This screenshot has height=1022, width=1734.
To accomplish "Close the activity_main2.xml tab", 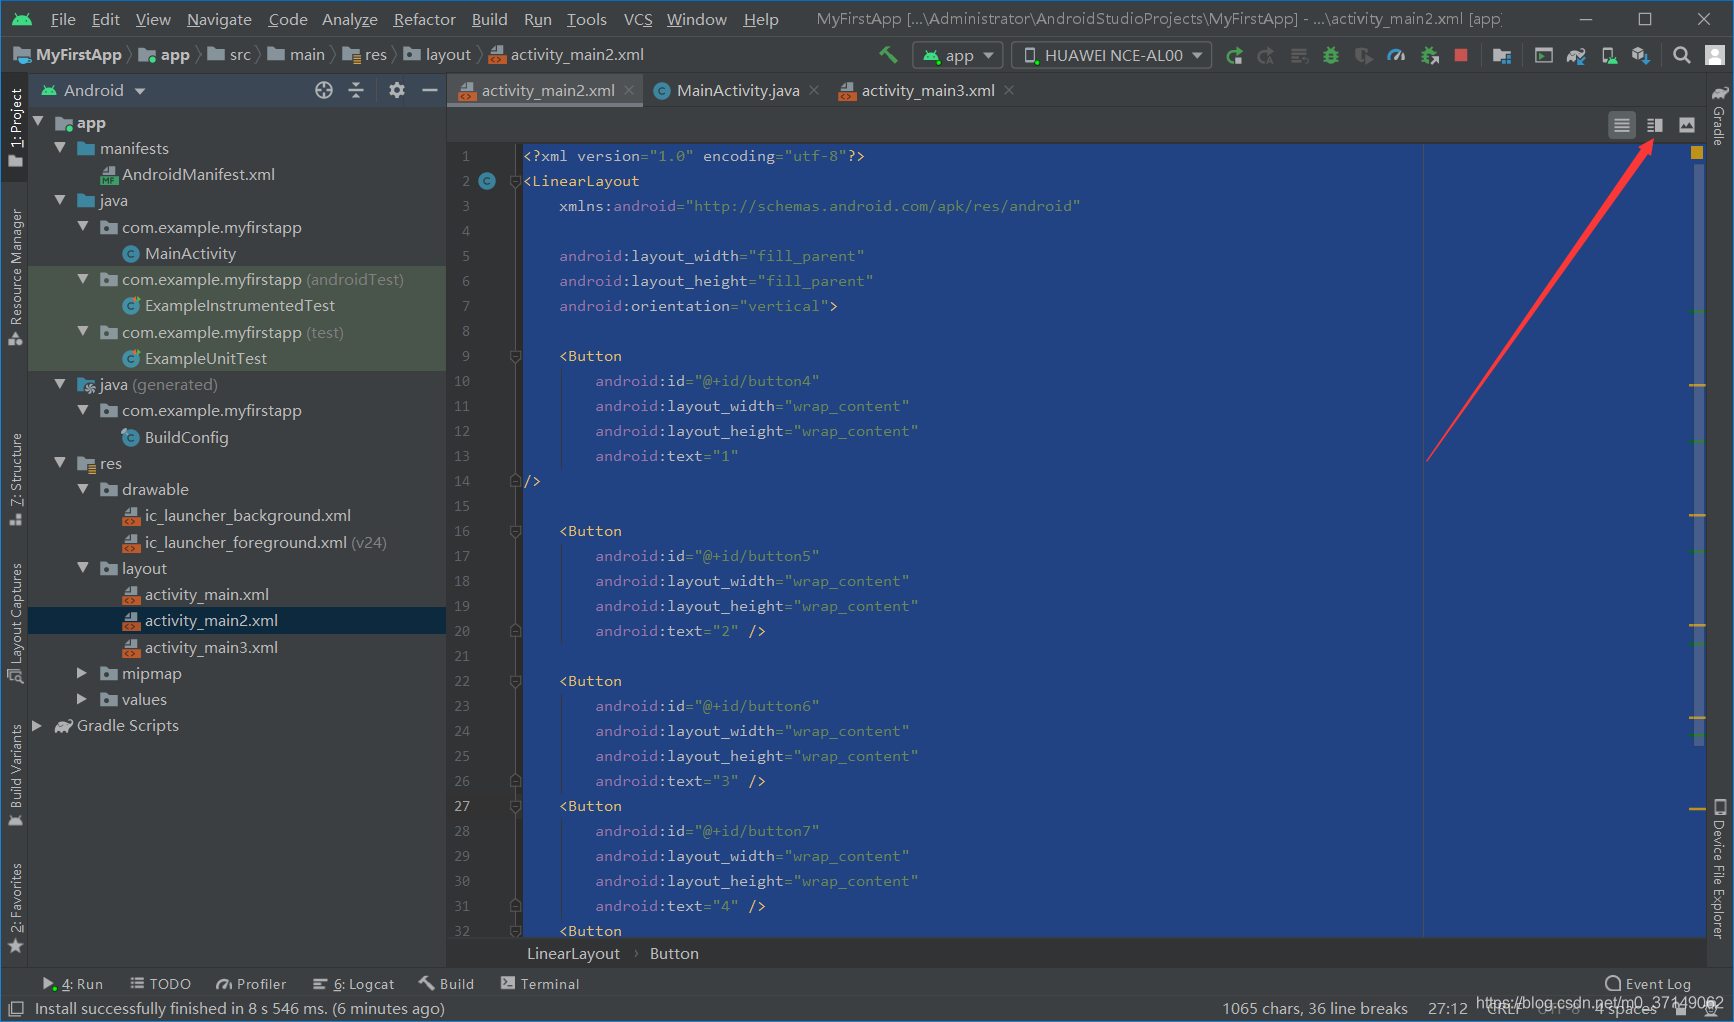I will coord(629,90).
